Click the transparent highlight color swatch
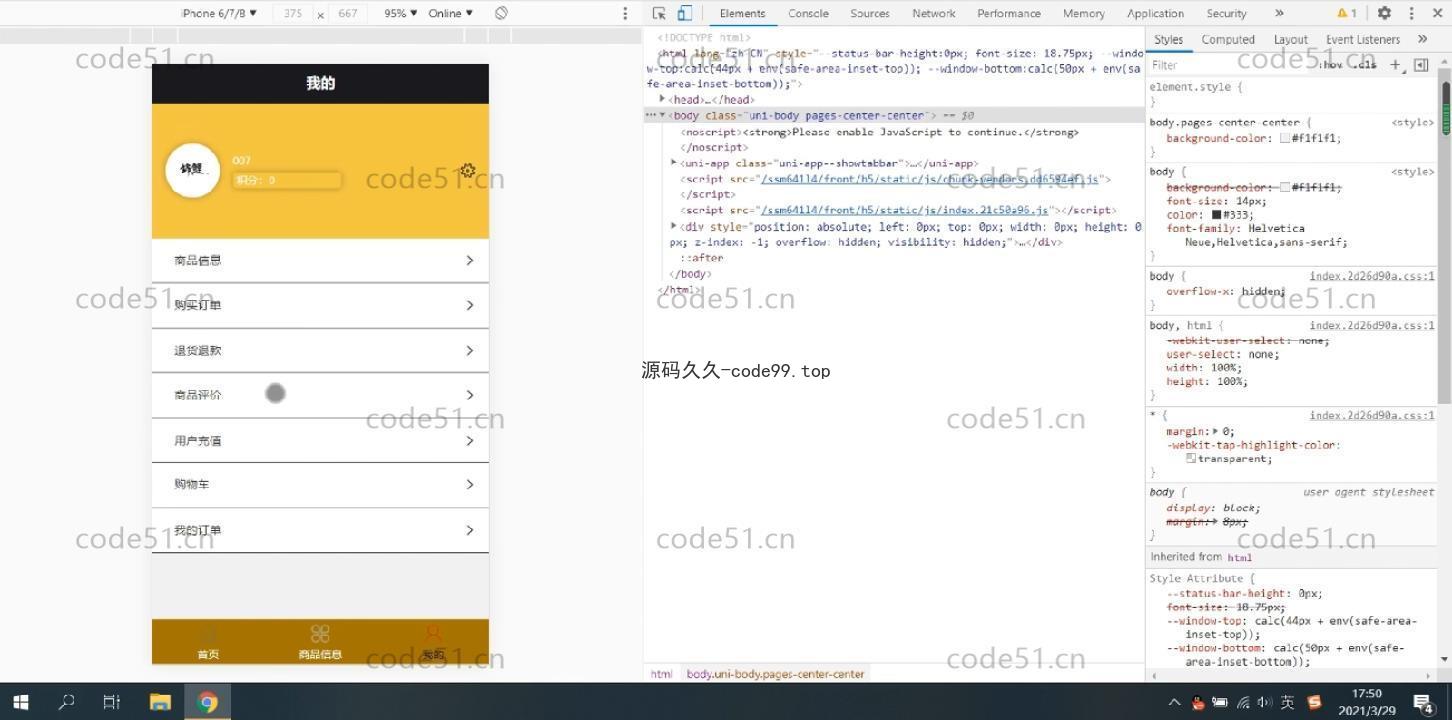 [1191, 458]
